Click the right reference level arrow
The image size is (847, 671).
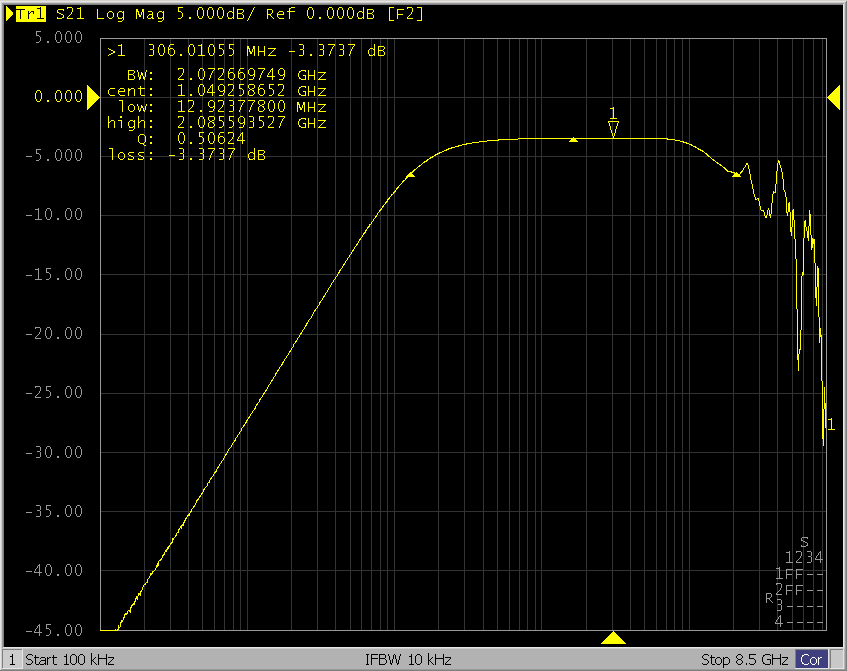832,96
